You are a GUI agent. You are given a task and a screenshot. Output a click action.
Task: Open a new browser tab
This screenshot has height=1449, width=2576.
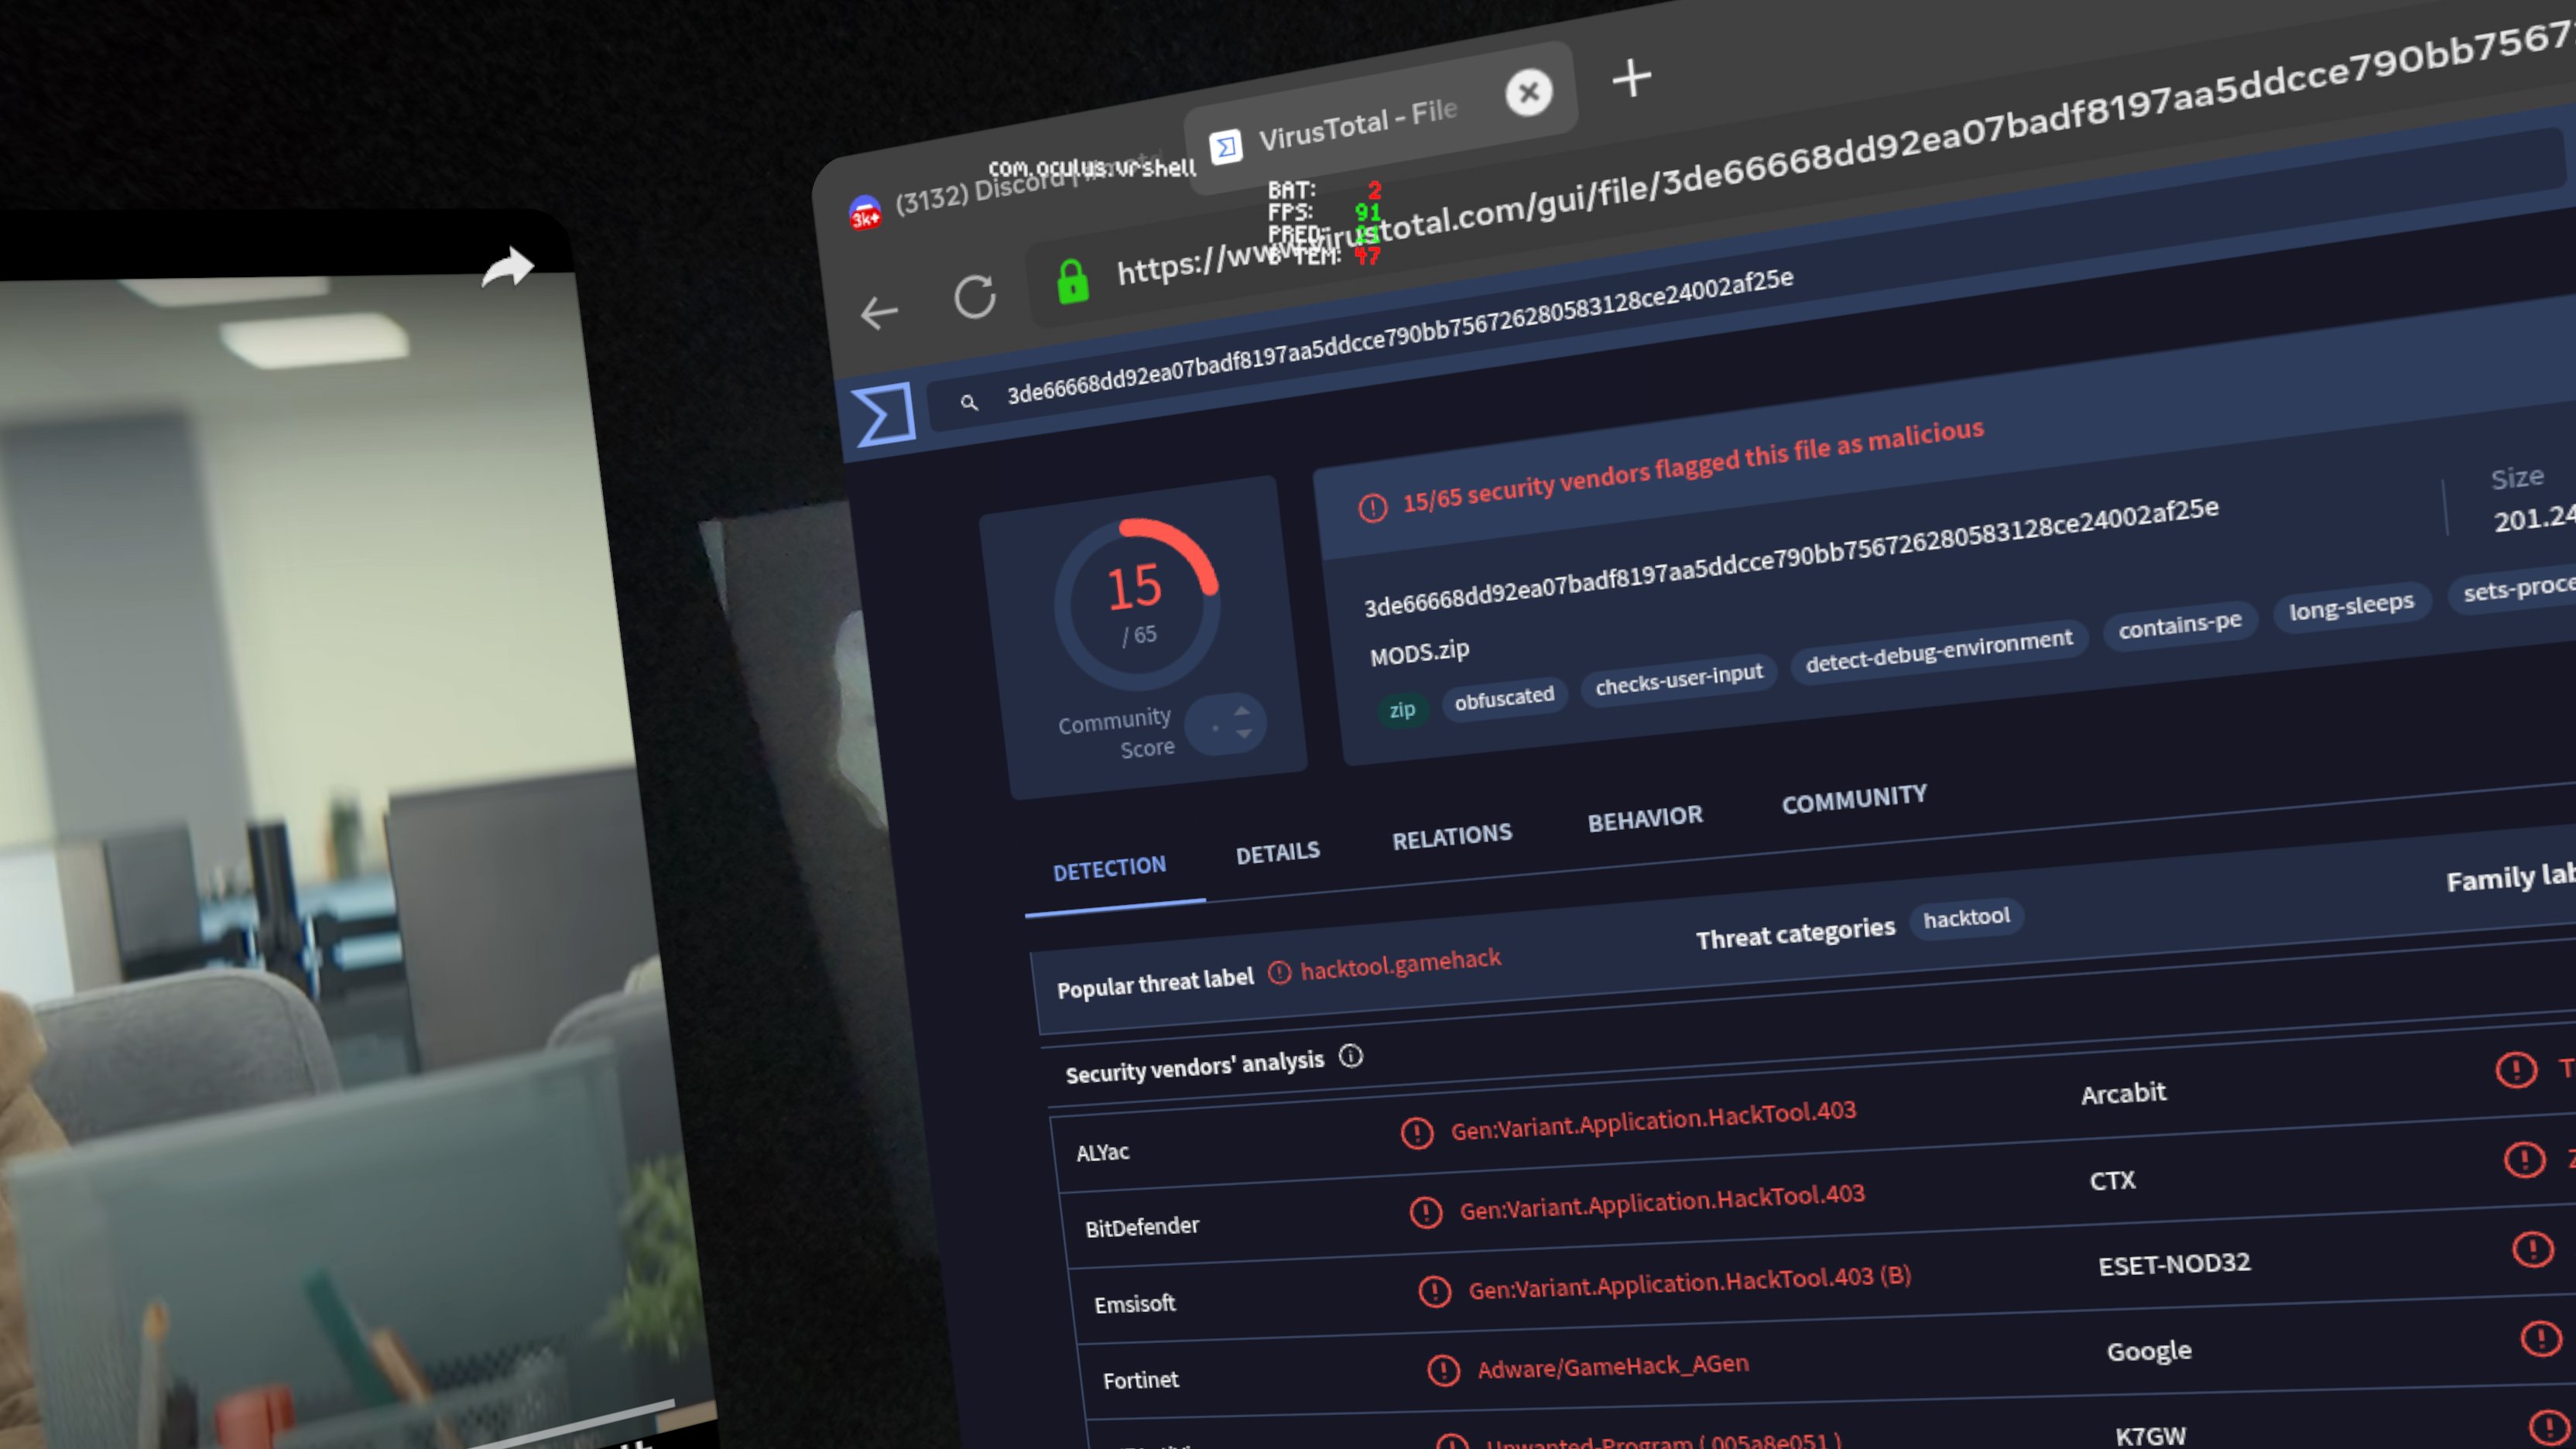click(1631, 77)
